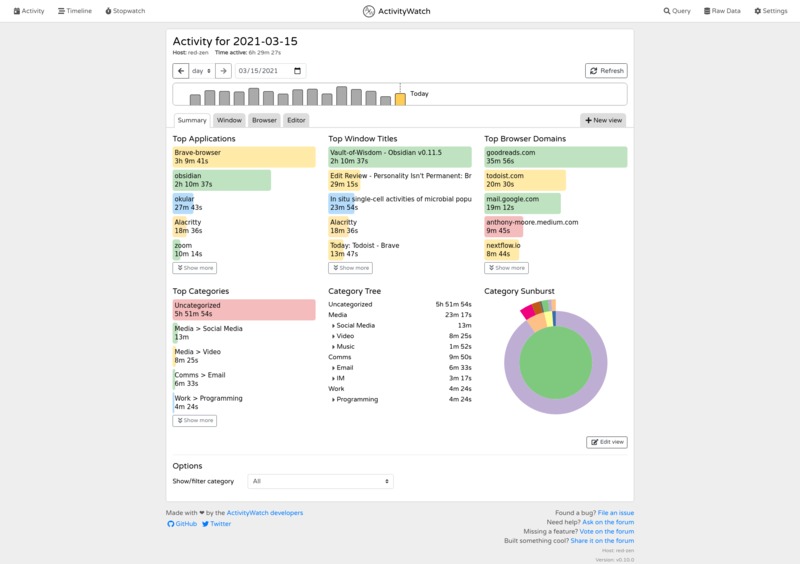
Task: Select Vault-of-Wisdom Obsidian window title
Action: pos(399,157)
